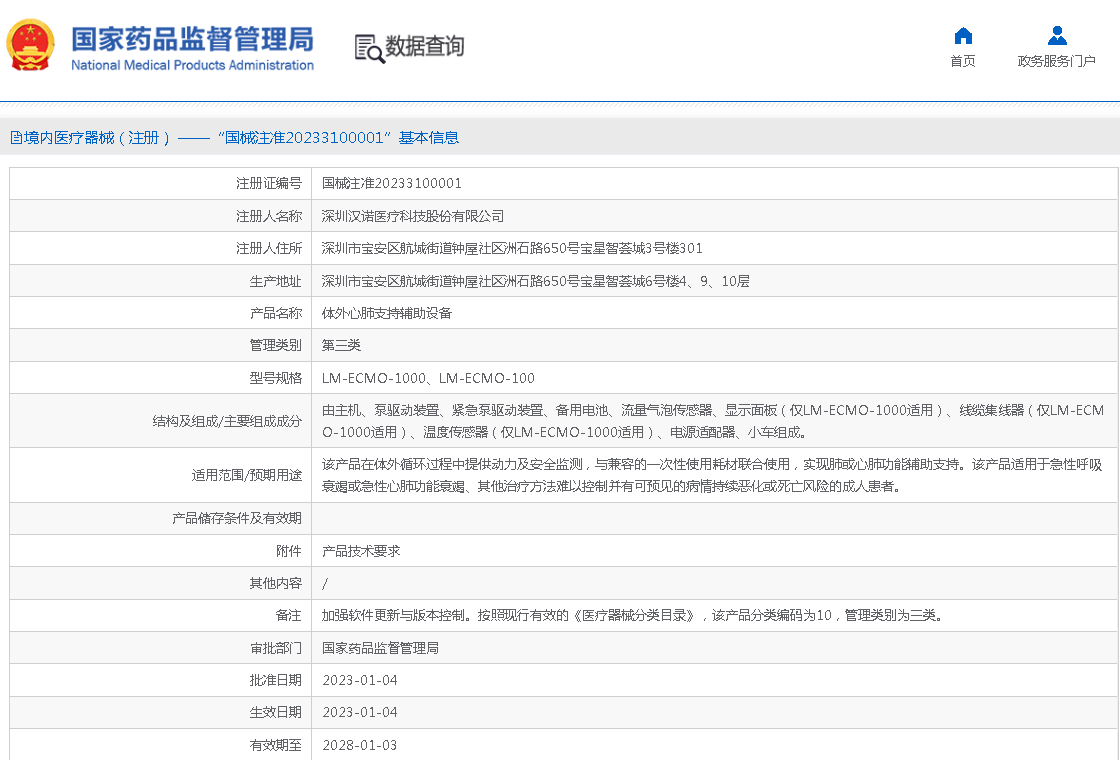
Task: Select 深圳汉诺医疗科技股份有限公司 registrant name
Action: 413,216
